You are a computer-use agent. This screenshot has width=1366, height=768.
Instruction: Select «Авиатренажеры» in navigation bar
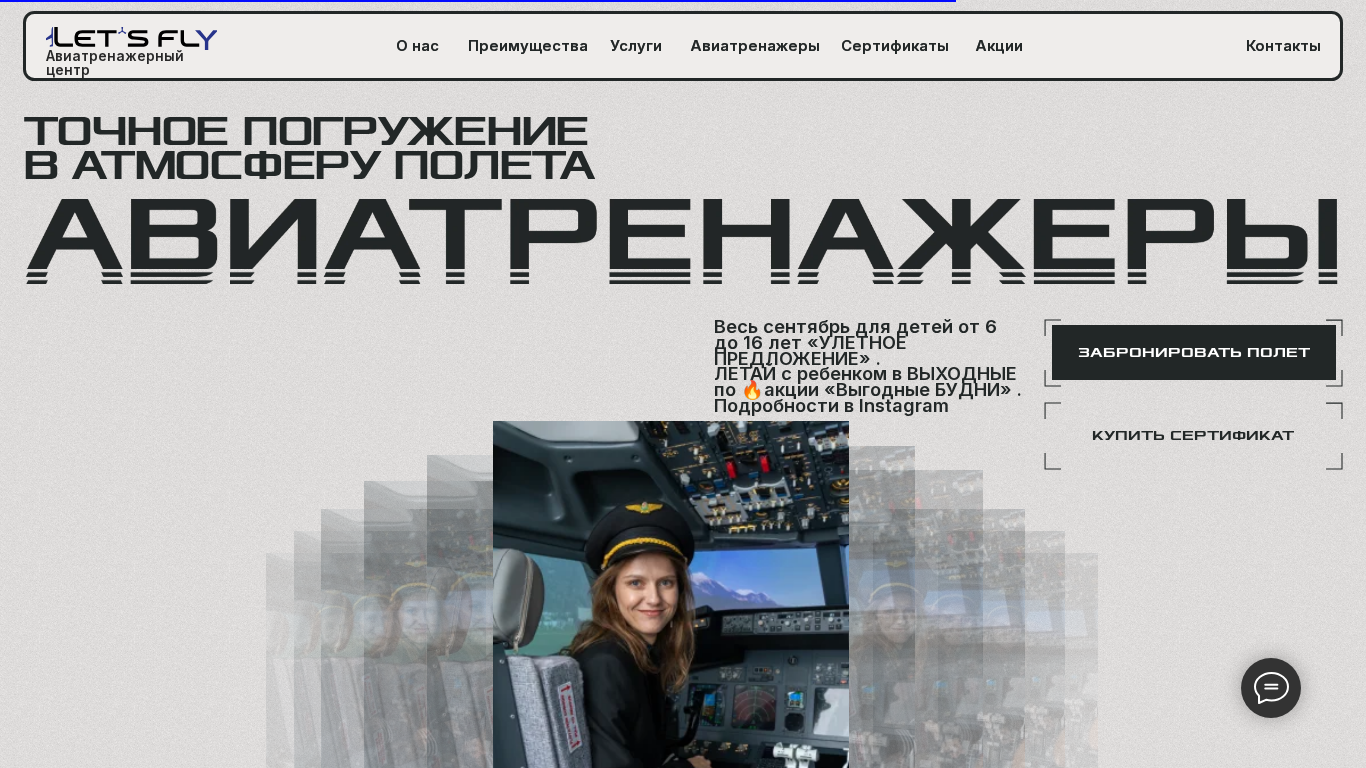(755, 46)
